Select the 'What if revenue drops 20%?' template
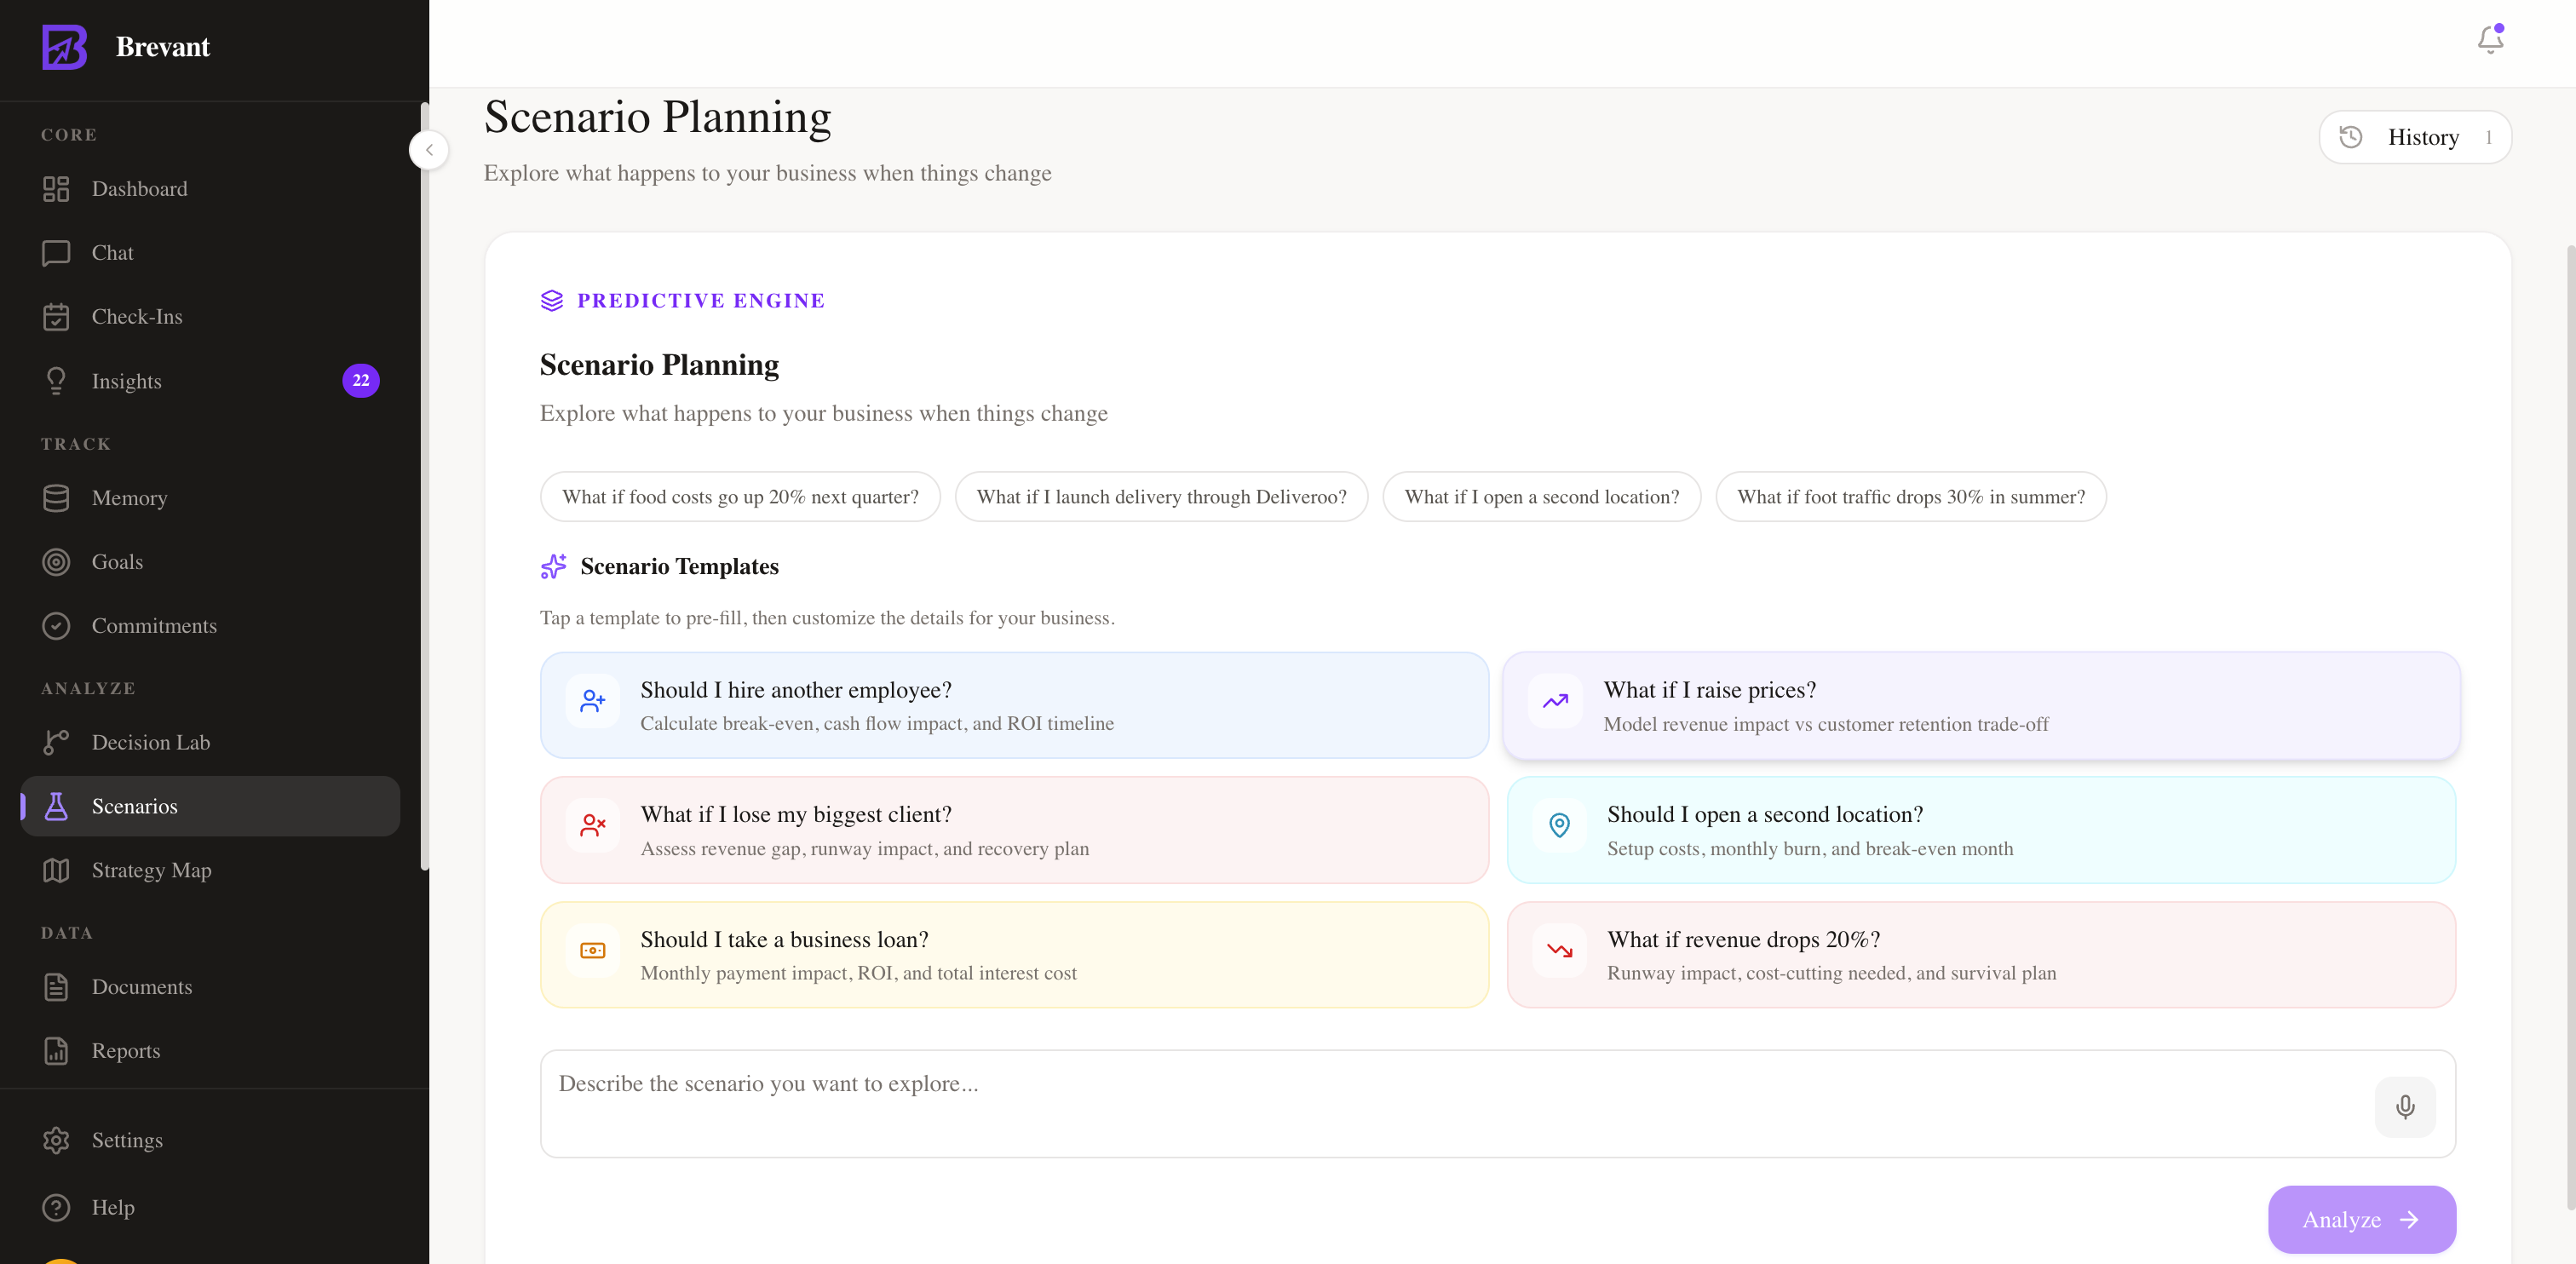The image size is (2576, 1264). [1980, 955]
